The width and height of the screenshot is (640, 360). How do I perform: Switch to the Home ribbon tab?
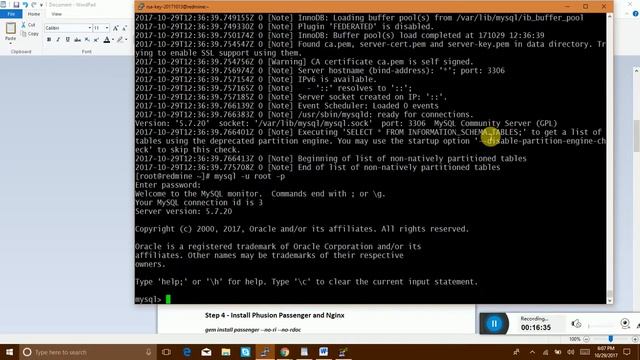point(34,14)
